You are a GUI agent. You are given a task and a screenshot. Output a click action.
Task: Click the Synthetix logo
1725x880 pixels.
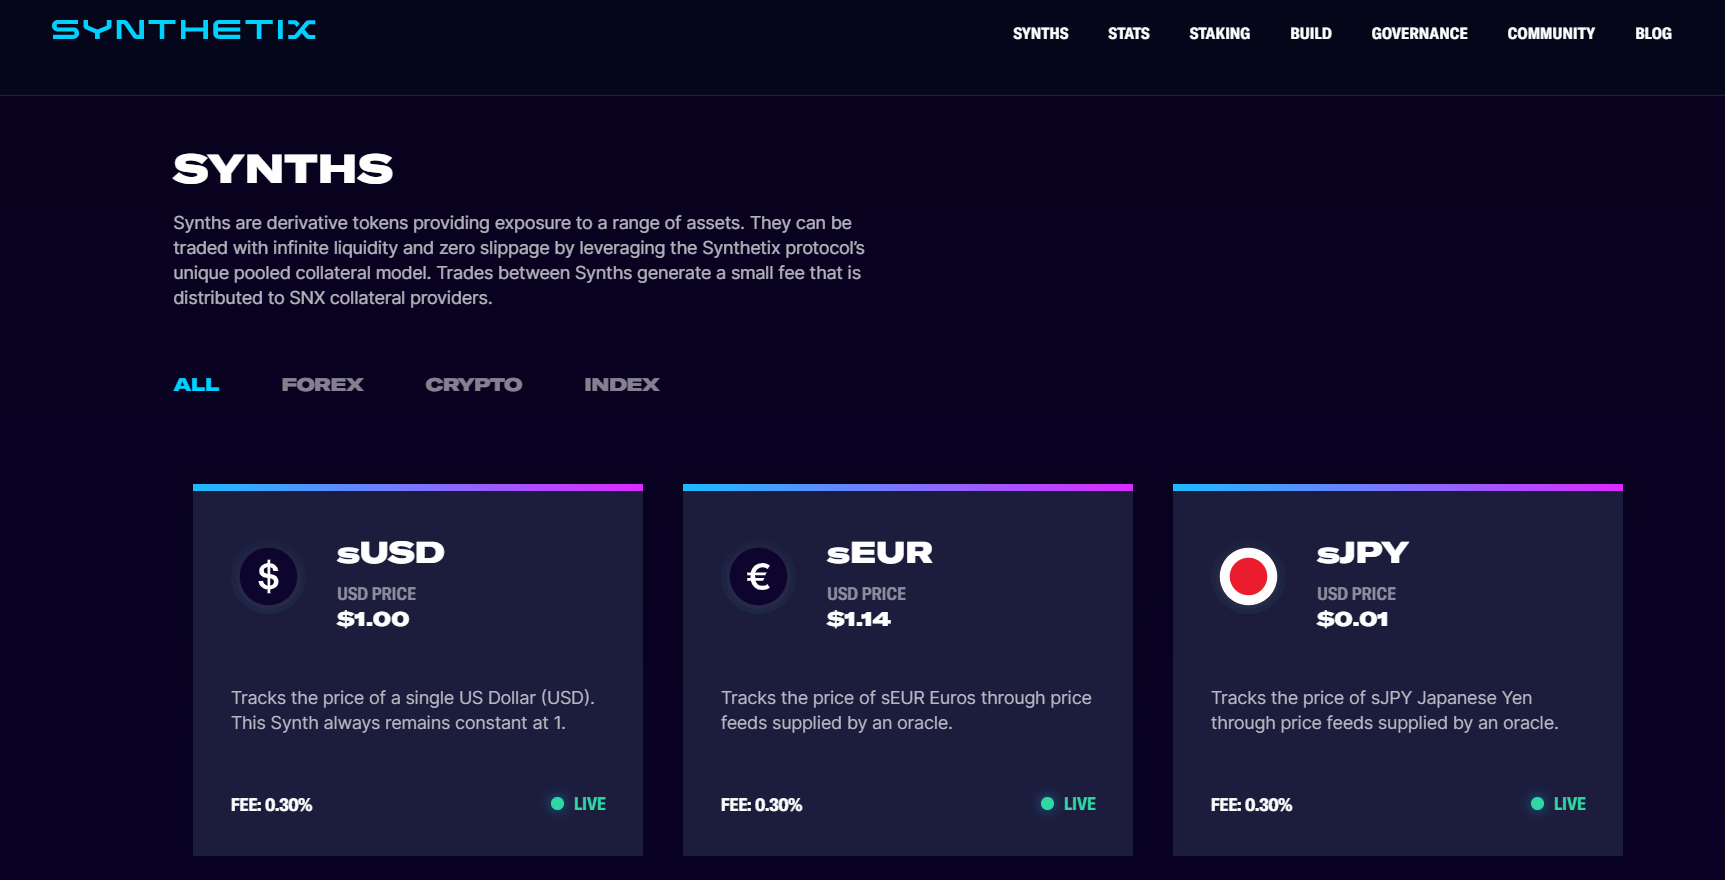pos(184,30)
